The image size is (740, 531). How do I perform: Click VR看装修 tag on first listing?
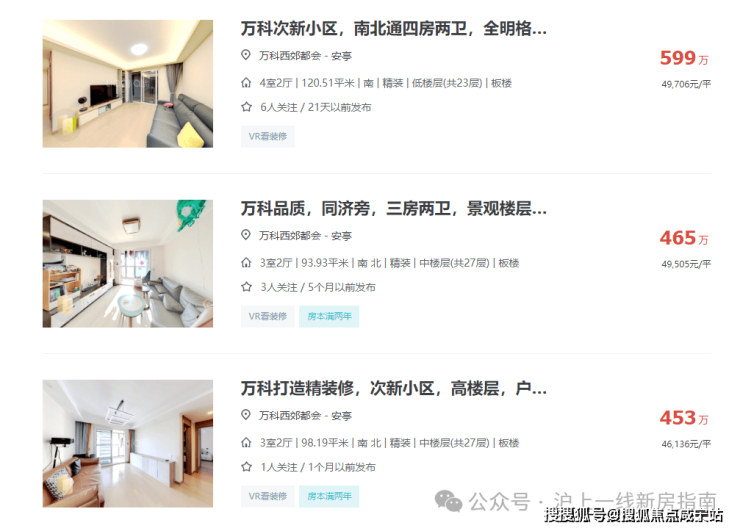tap(268, 136)
